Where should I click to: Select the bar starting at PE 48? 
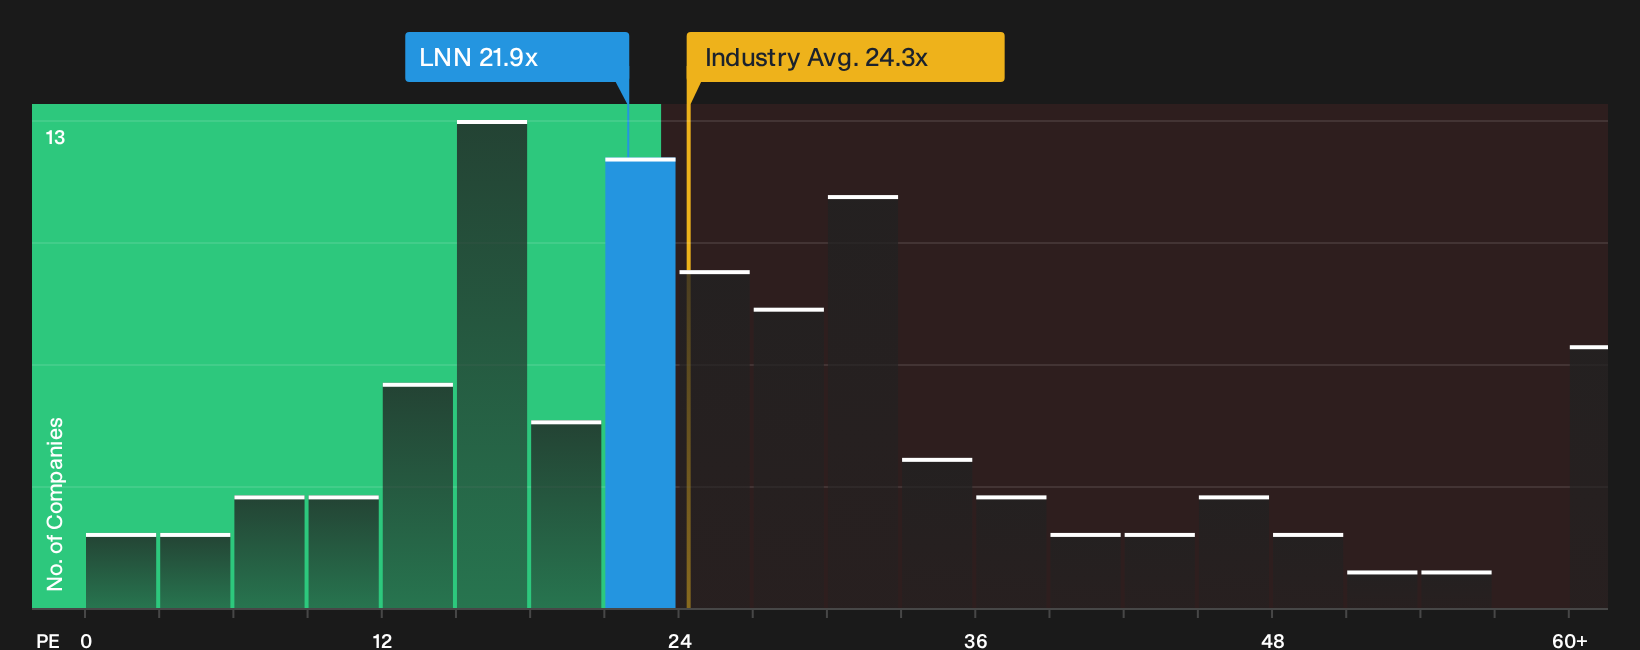coord(1308,571)
